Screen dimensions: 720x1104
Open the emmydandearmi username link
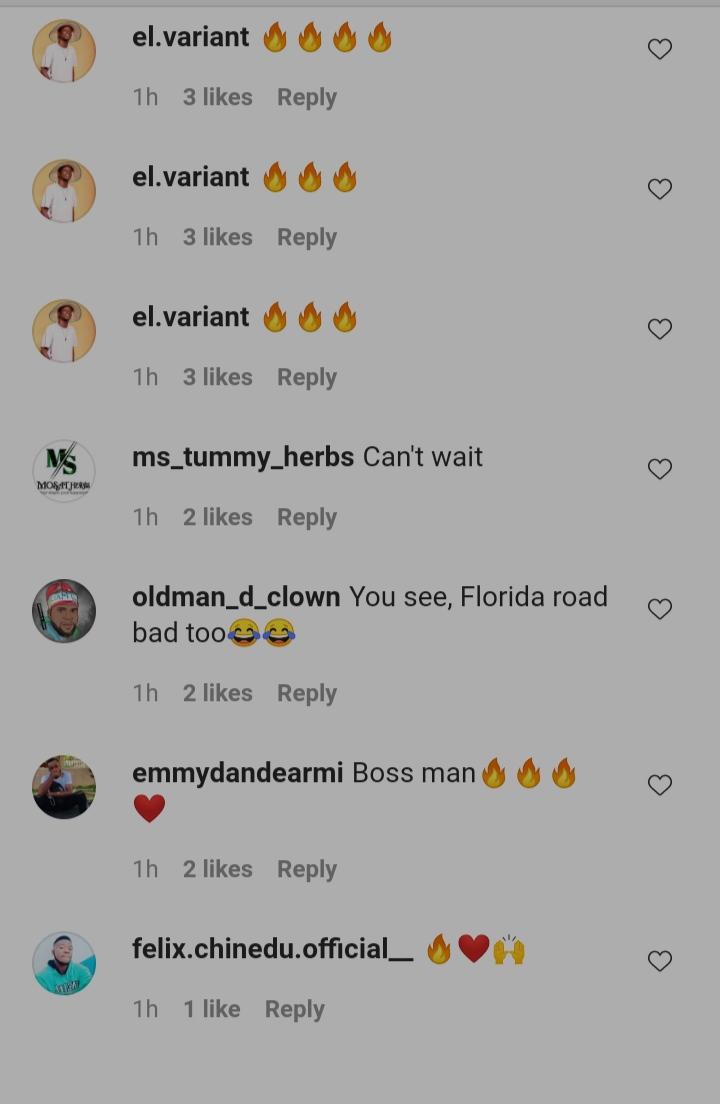pos(238,773)
